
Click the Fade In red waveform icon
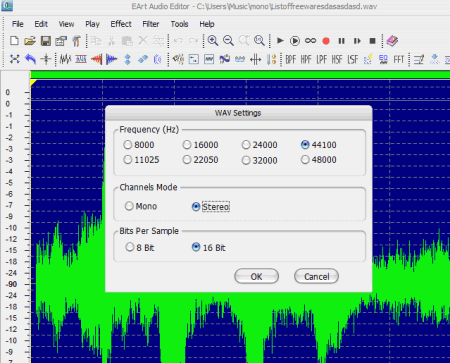pyautogui.click(x=96, y=59)
